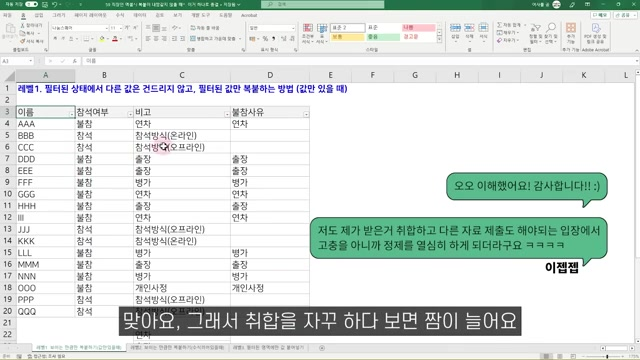Open the File (파일) tab

click(7, 15)
